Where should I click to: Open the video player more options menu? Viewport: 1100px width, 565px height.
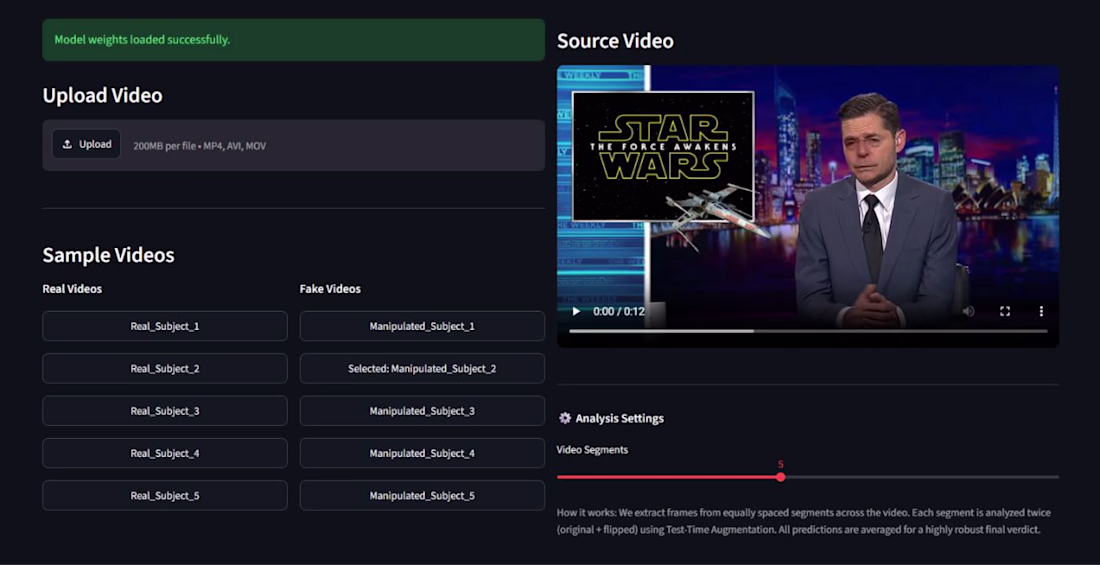1041,311
